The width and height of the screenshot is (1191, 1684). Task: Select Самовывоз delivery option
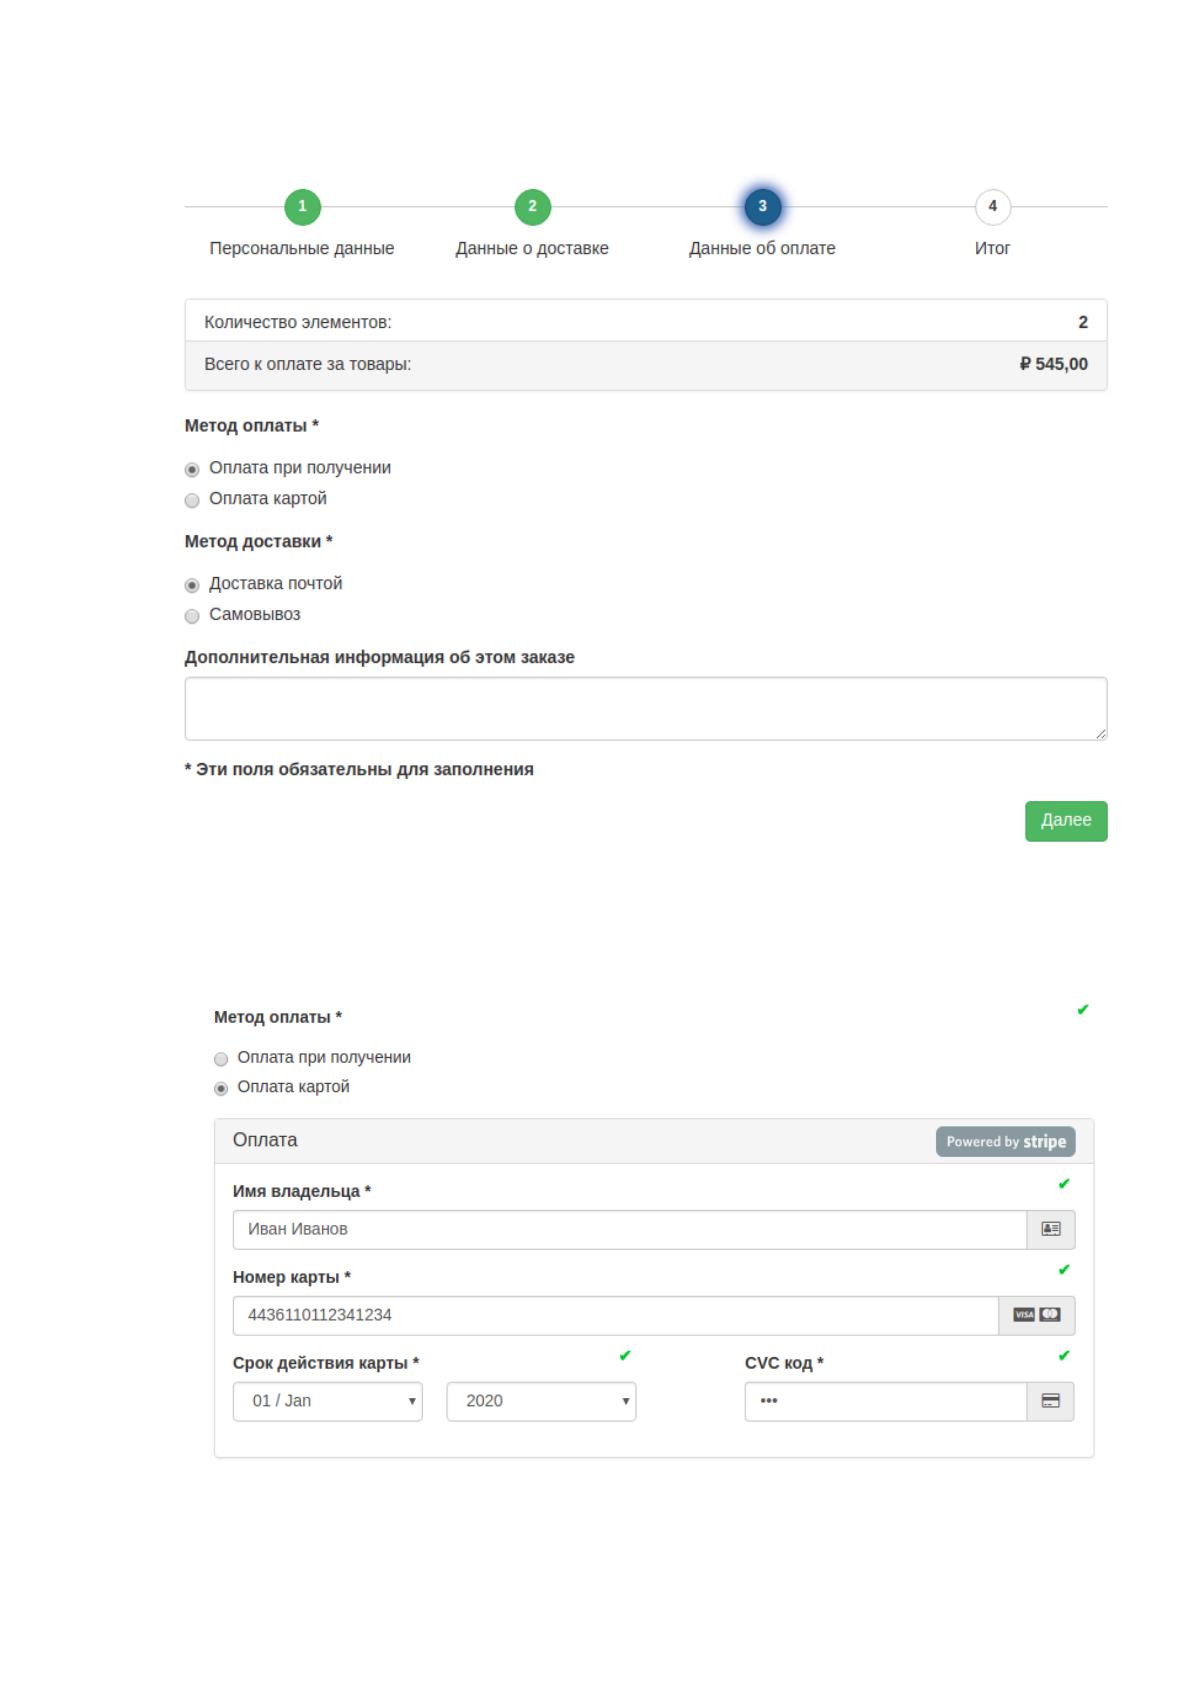pos(192,616)
